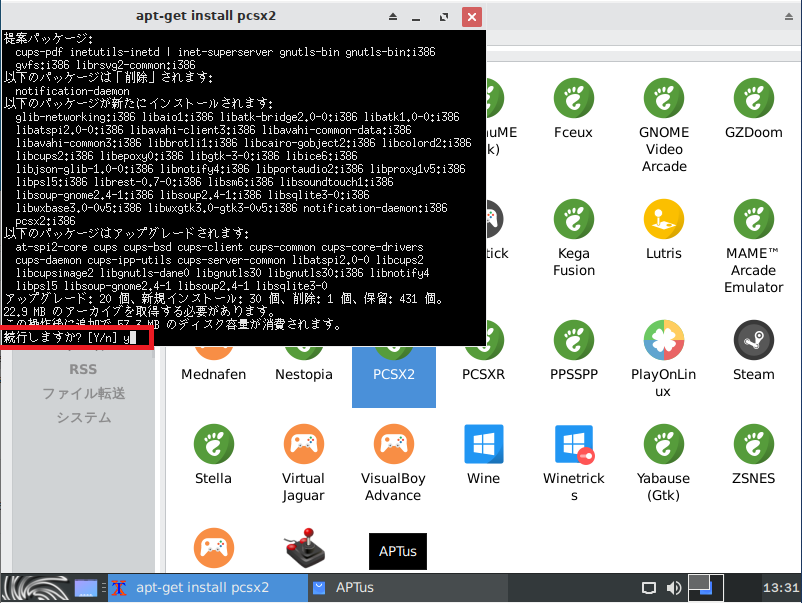Click the black APTus icon in the grid
The height and width of the screenshot is (603, 802).
pyautogui.click(x=397, y=551)
